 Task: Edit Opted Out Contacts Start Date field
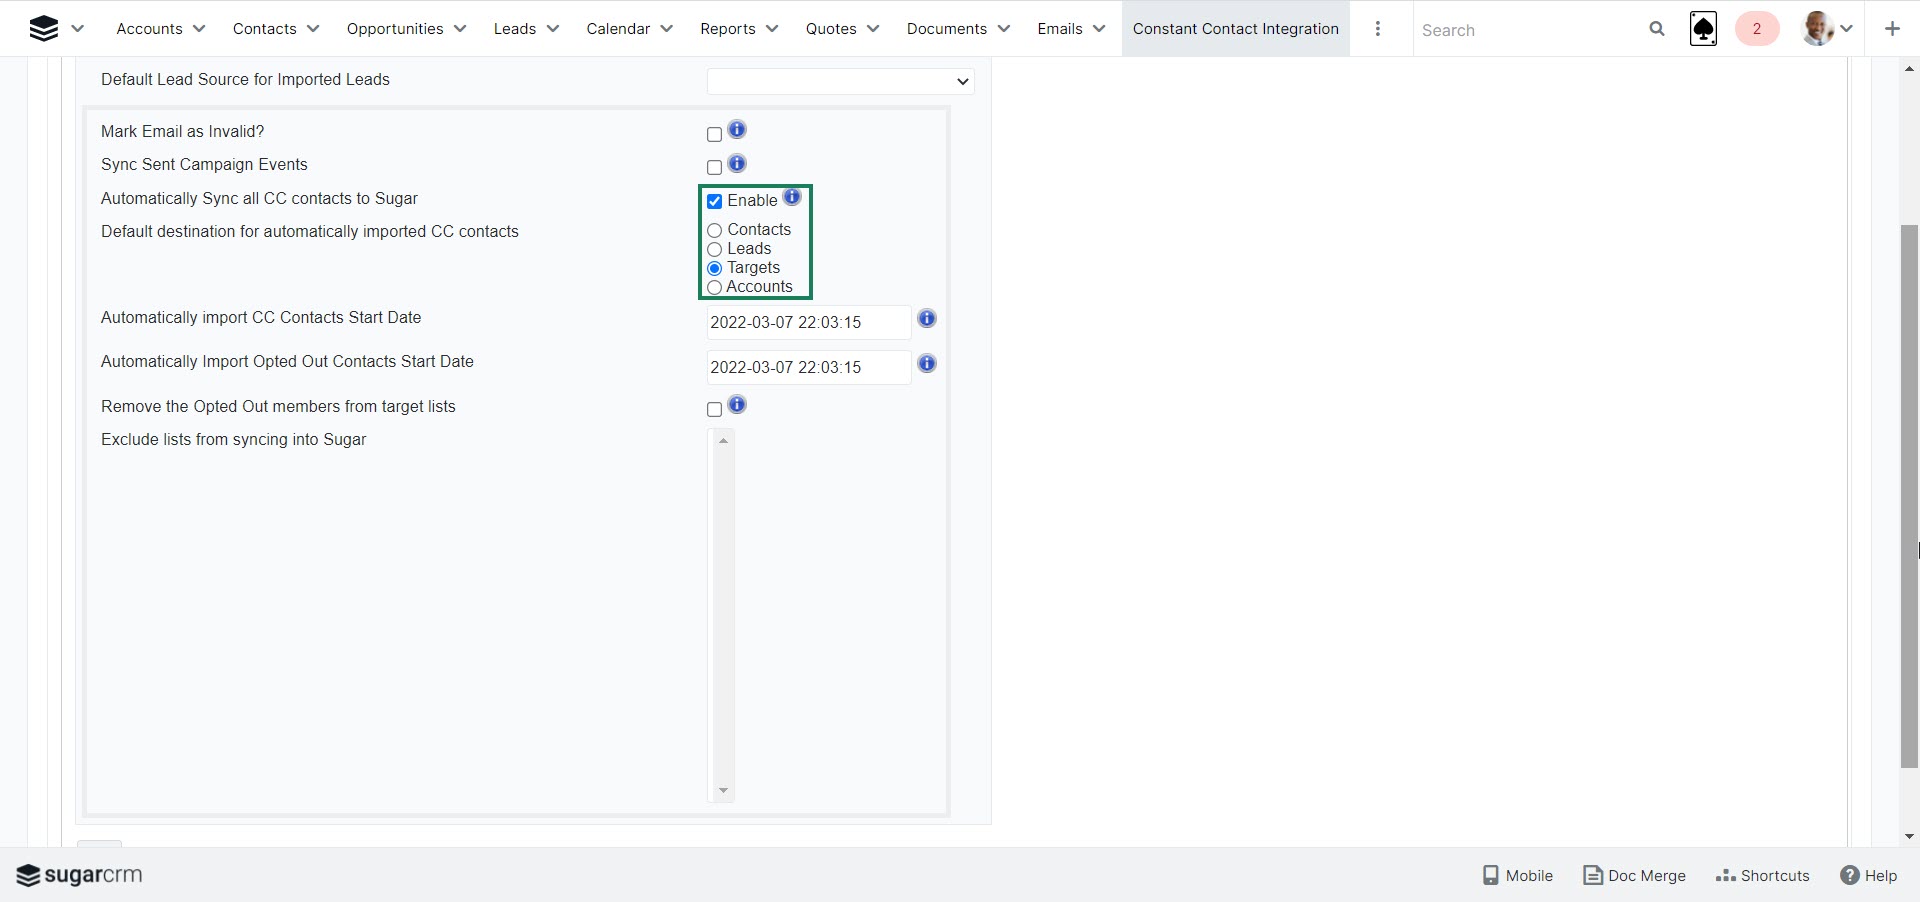click(x=809, y=367)
